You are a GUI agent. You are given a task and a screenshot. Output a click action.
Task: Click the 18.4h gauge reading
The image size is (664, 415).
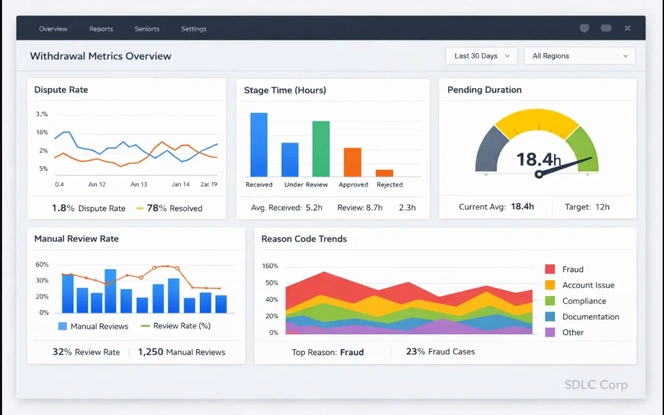point(539,160)
